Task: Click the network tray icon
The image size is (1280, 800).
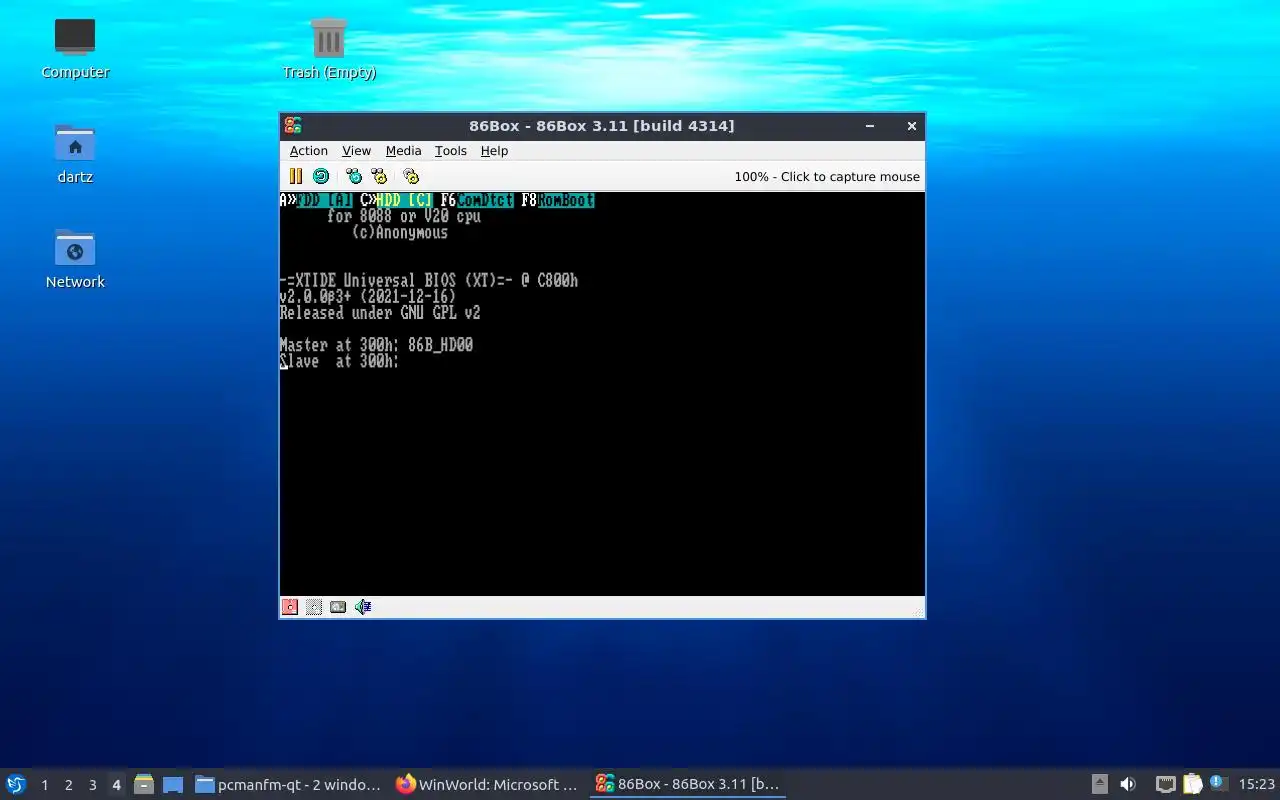Action: click(x=1165, y=784)
